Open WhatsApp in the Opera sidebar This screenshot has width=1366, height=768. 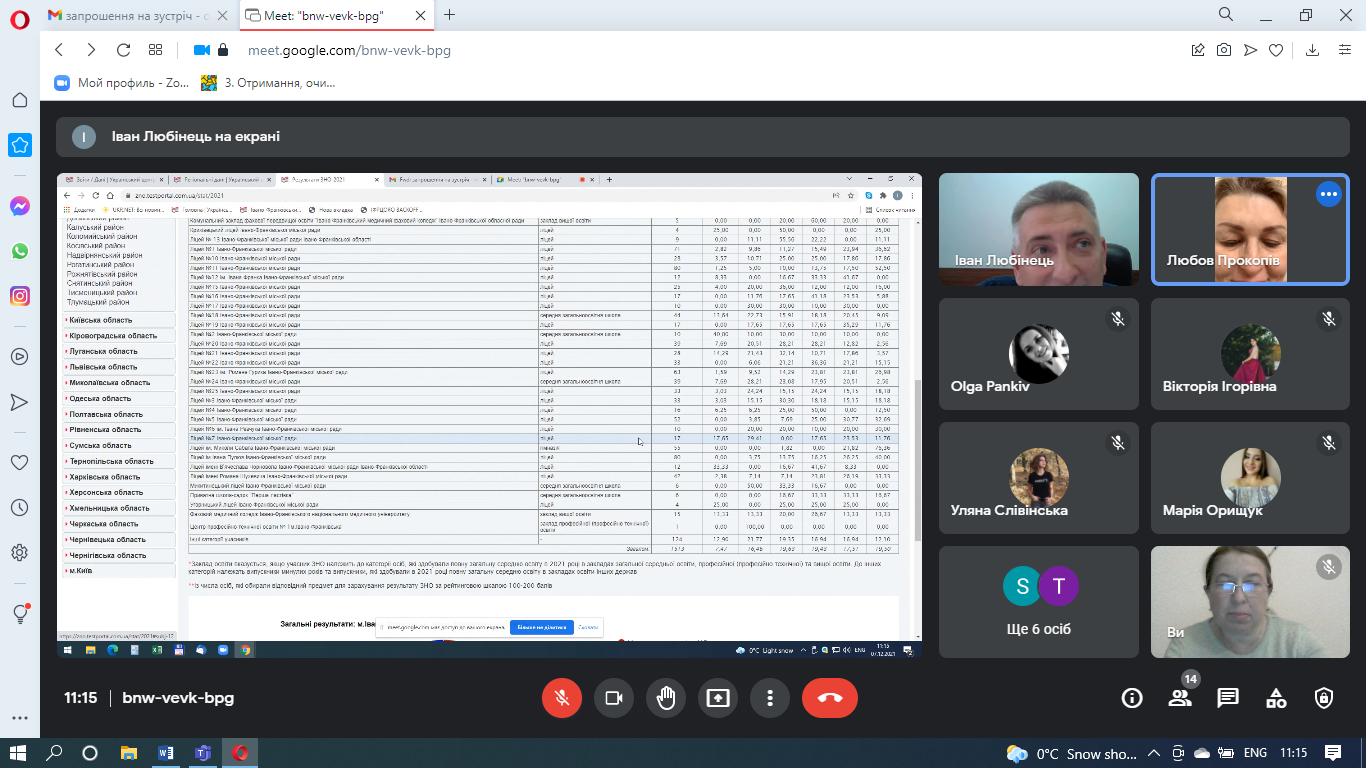click(19, 251)
